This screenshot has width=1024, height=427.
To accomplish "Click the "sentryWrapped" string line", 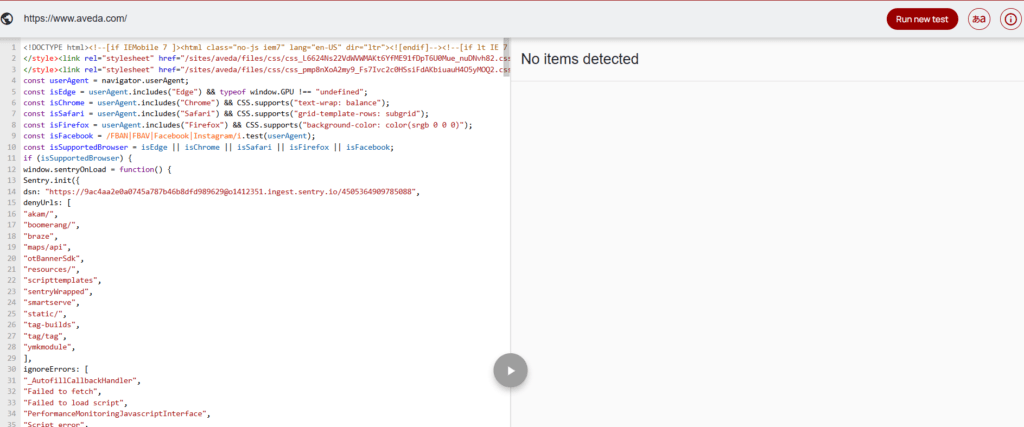I will [x=58, y=291].
